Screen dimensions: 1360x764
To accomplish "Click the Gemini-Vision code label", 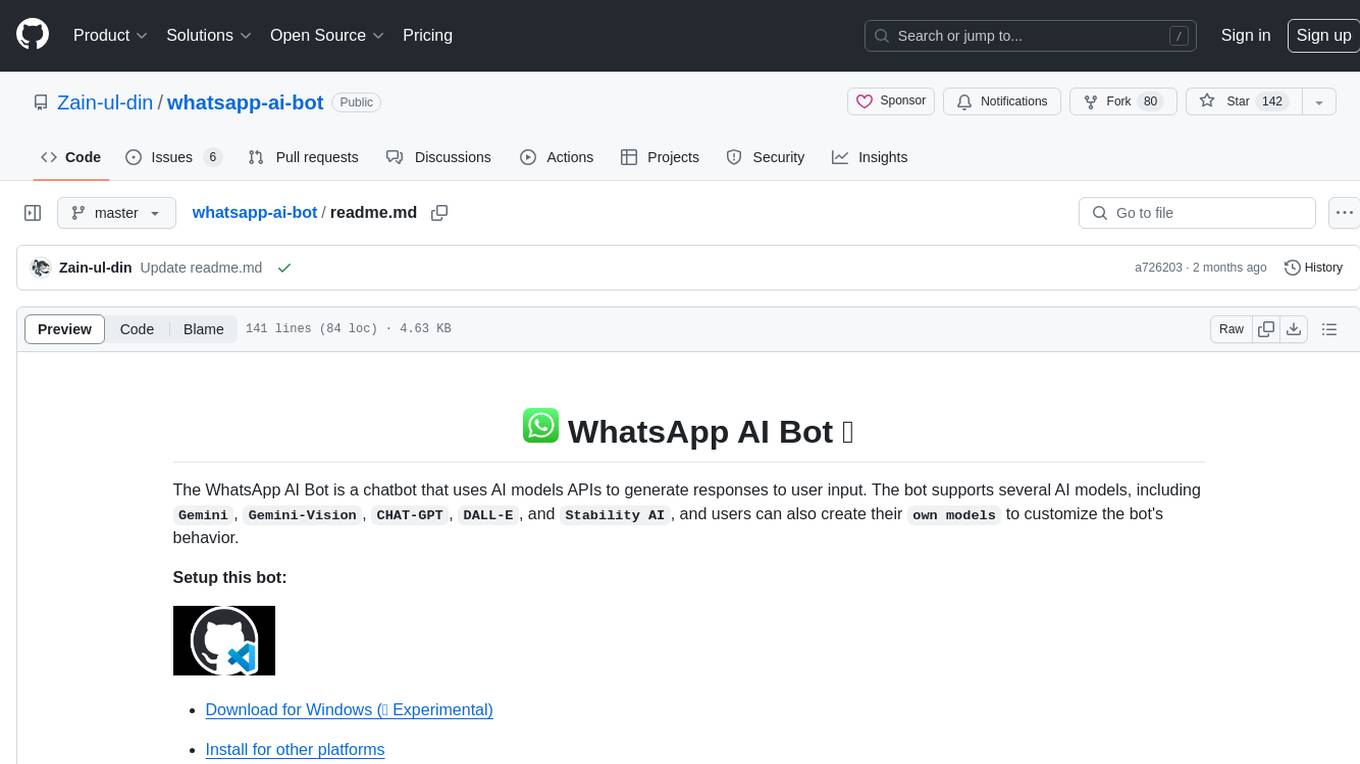I will click(x=302, y=515).
